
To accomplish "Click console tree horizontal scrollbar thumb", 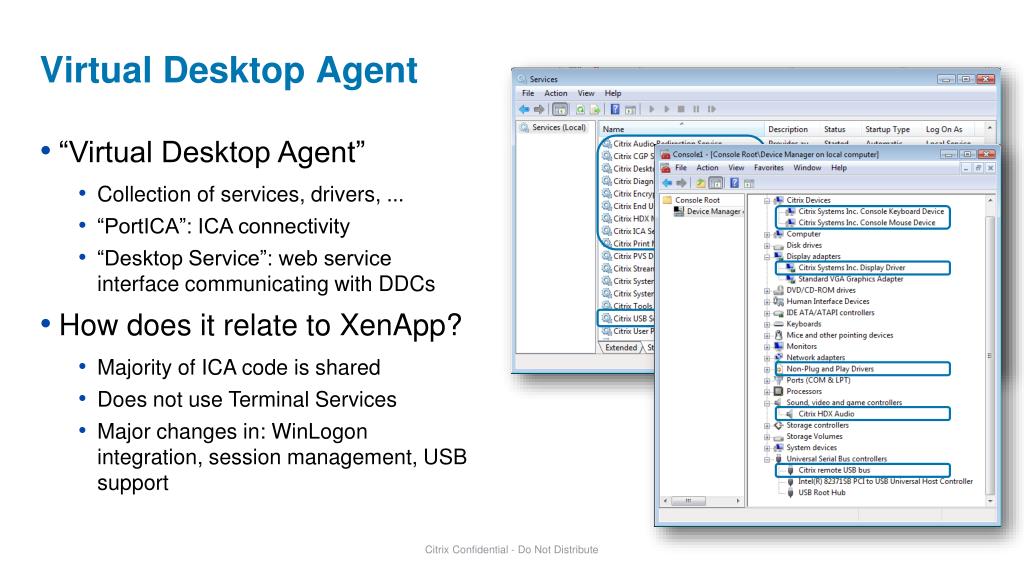I will (x=688, y=501).
